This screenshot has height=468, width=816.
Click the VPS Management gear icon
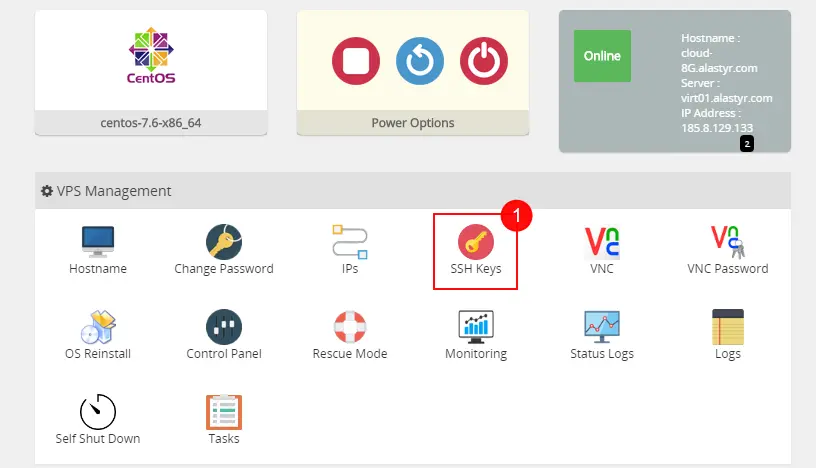[47, 191]
